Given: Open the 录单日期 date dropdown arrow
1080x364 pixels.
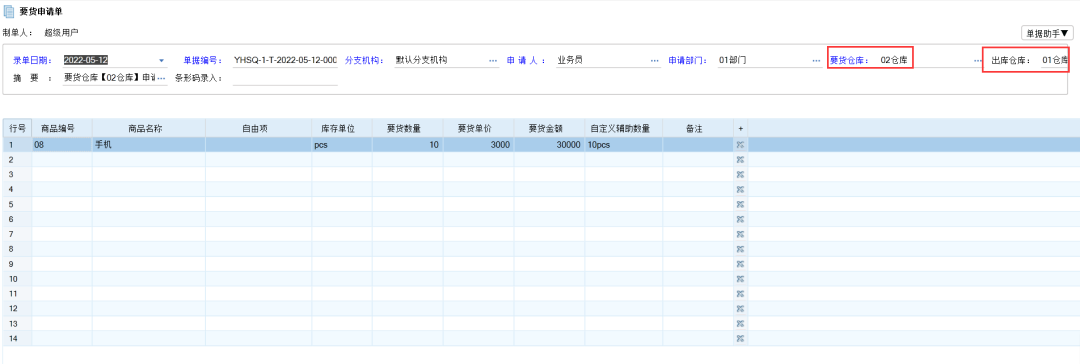Looking at the screenshot, I should coord(162,61).
